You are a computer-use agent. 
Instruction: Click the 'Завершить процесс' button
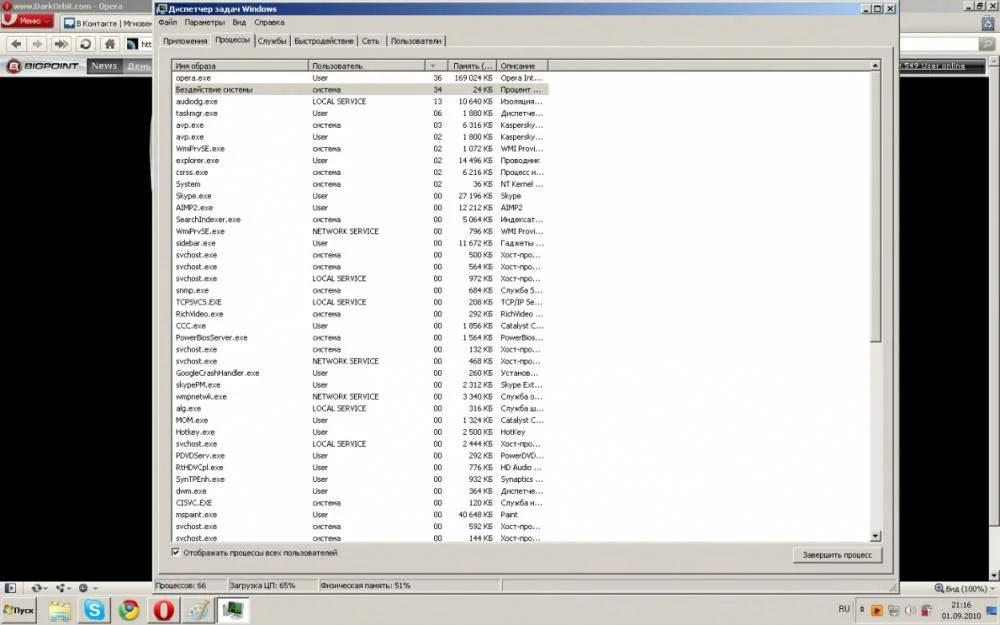836,555
